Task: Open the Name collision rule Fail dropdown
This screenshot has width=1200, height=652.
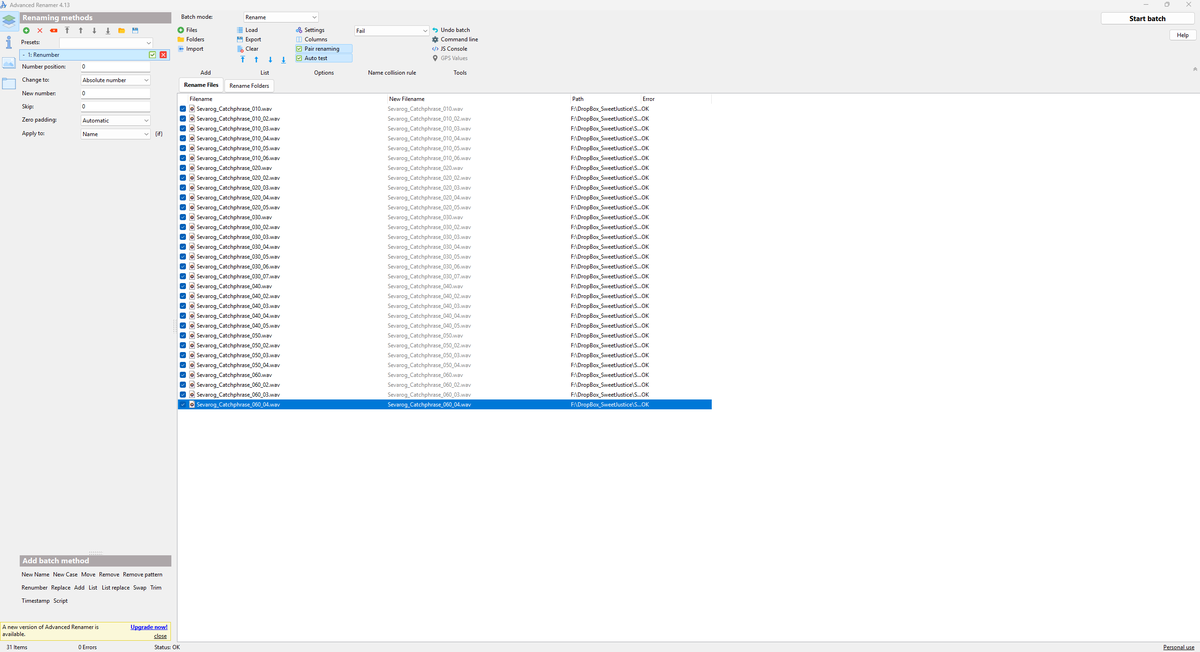Action: (391, 31)
